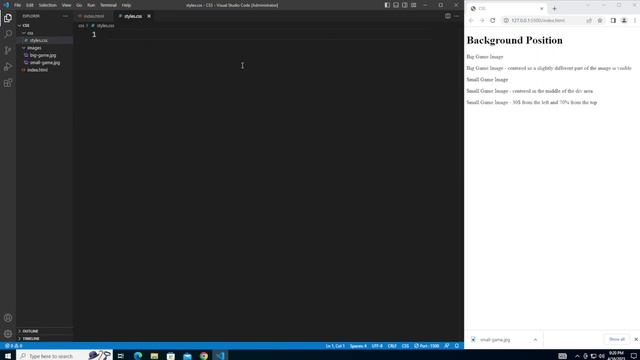The image size is (640, 360).
Task: Click the Ln 1, Col 1 cursor position status item
Action: point(335,346)
